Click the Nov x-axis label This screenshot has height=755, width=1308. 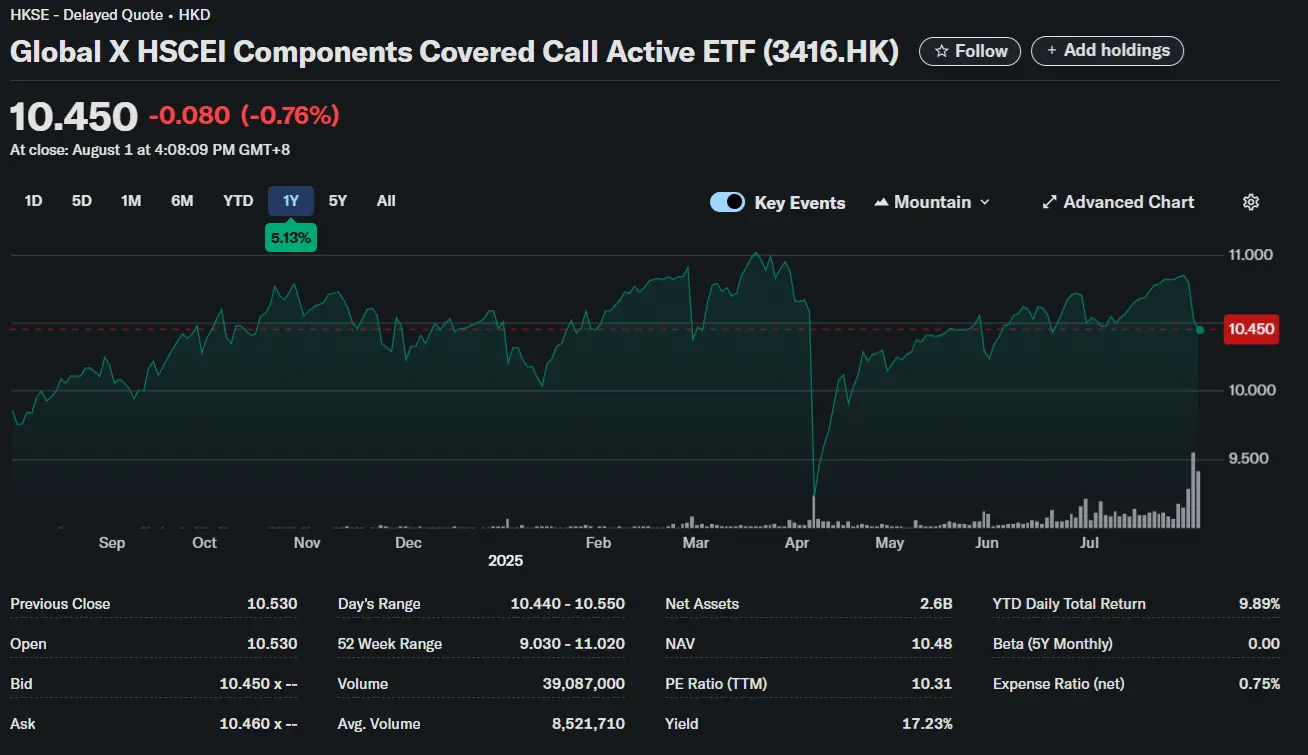click(307, 543)
